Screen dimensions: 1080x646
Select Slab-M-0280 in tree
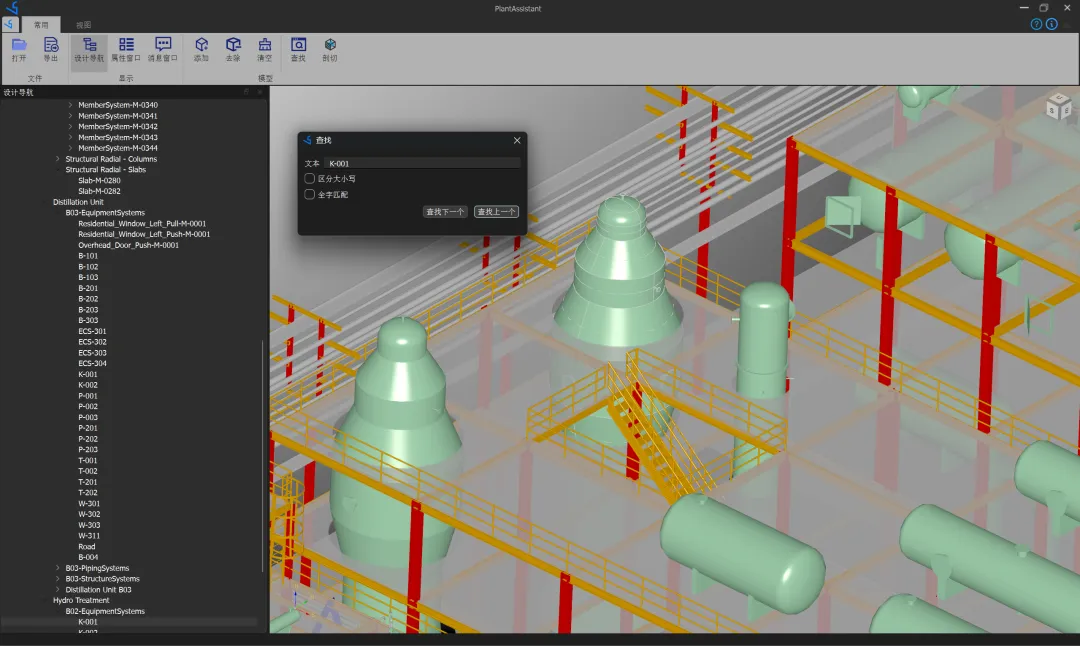(x=99, y=180)
